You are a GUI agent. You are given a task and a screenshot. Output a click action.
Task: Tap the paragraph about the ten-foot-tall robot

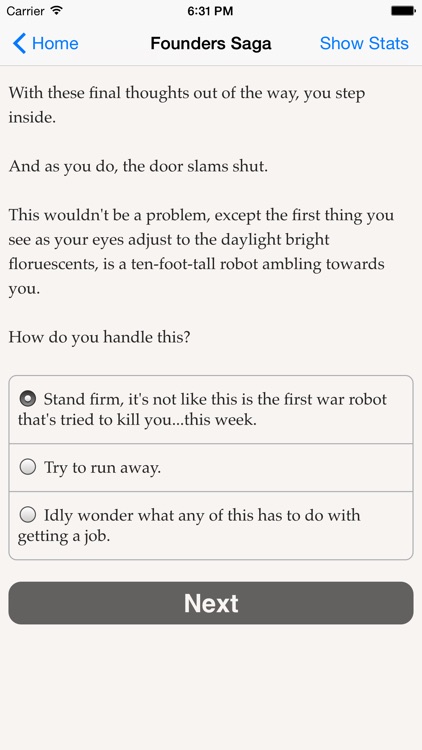[x=201, y=252]
